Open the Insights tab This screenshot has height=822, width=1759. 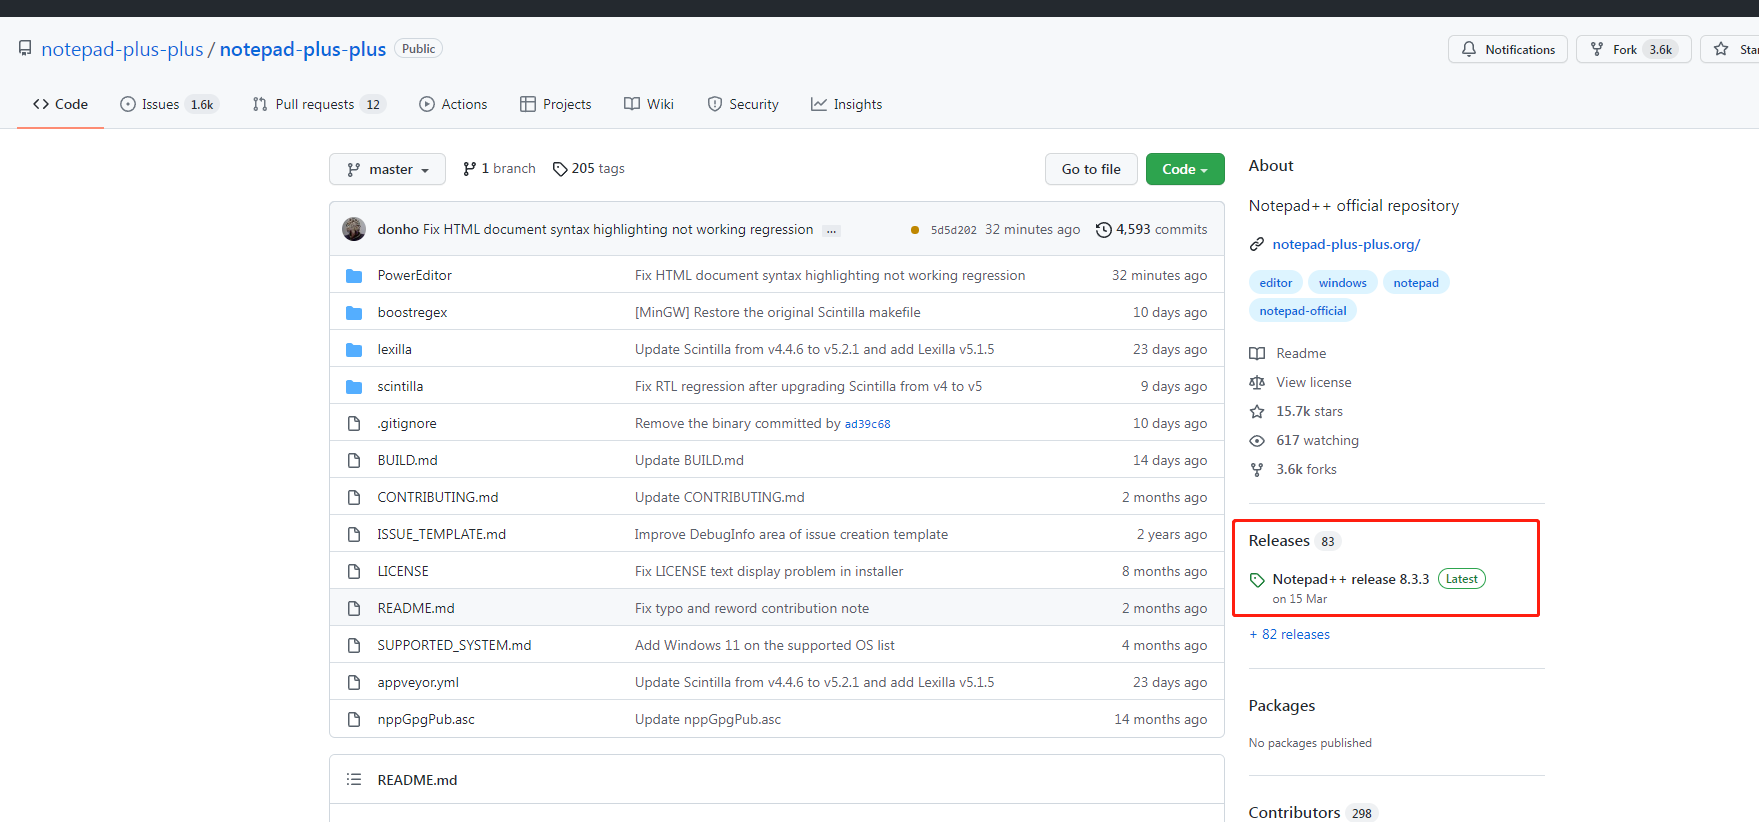point(847,104)
